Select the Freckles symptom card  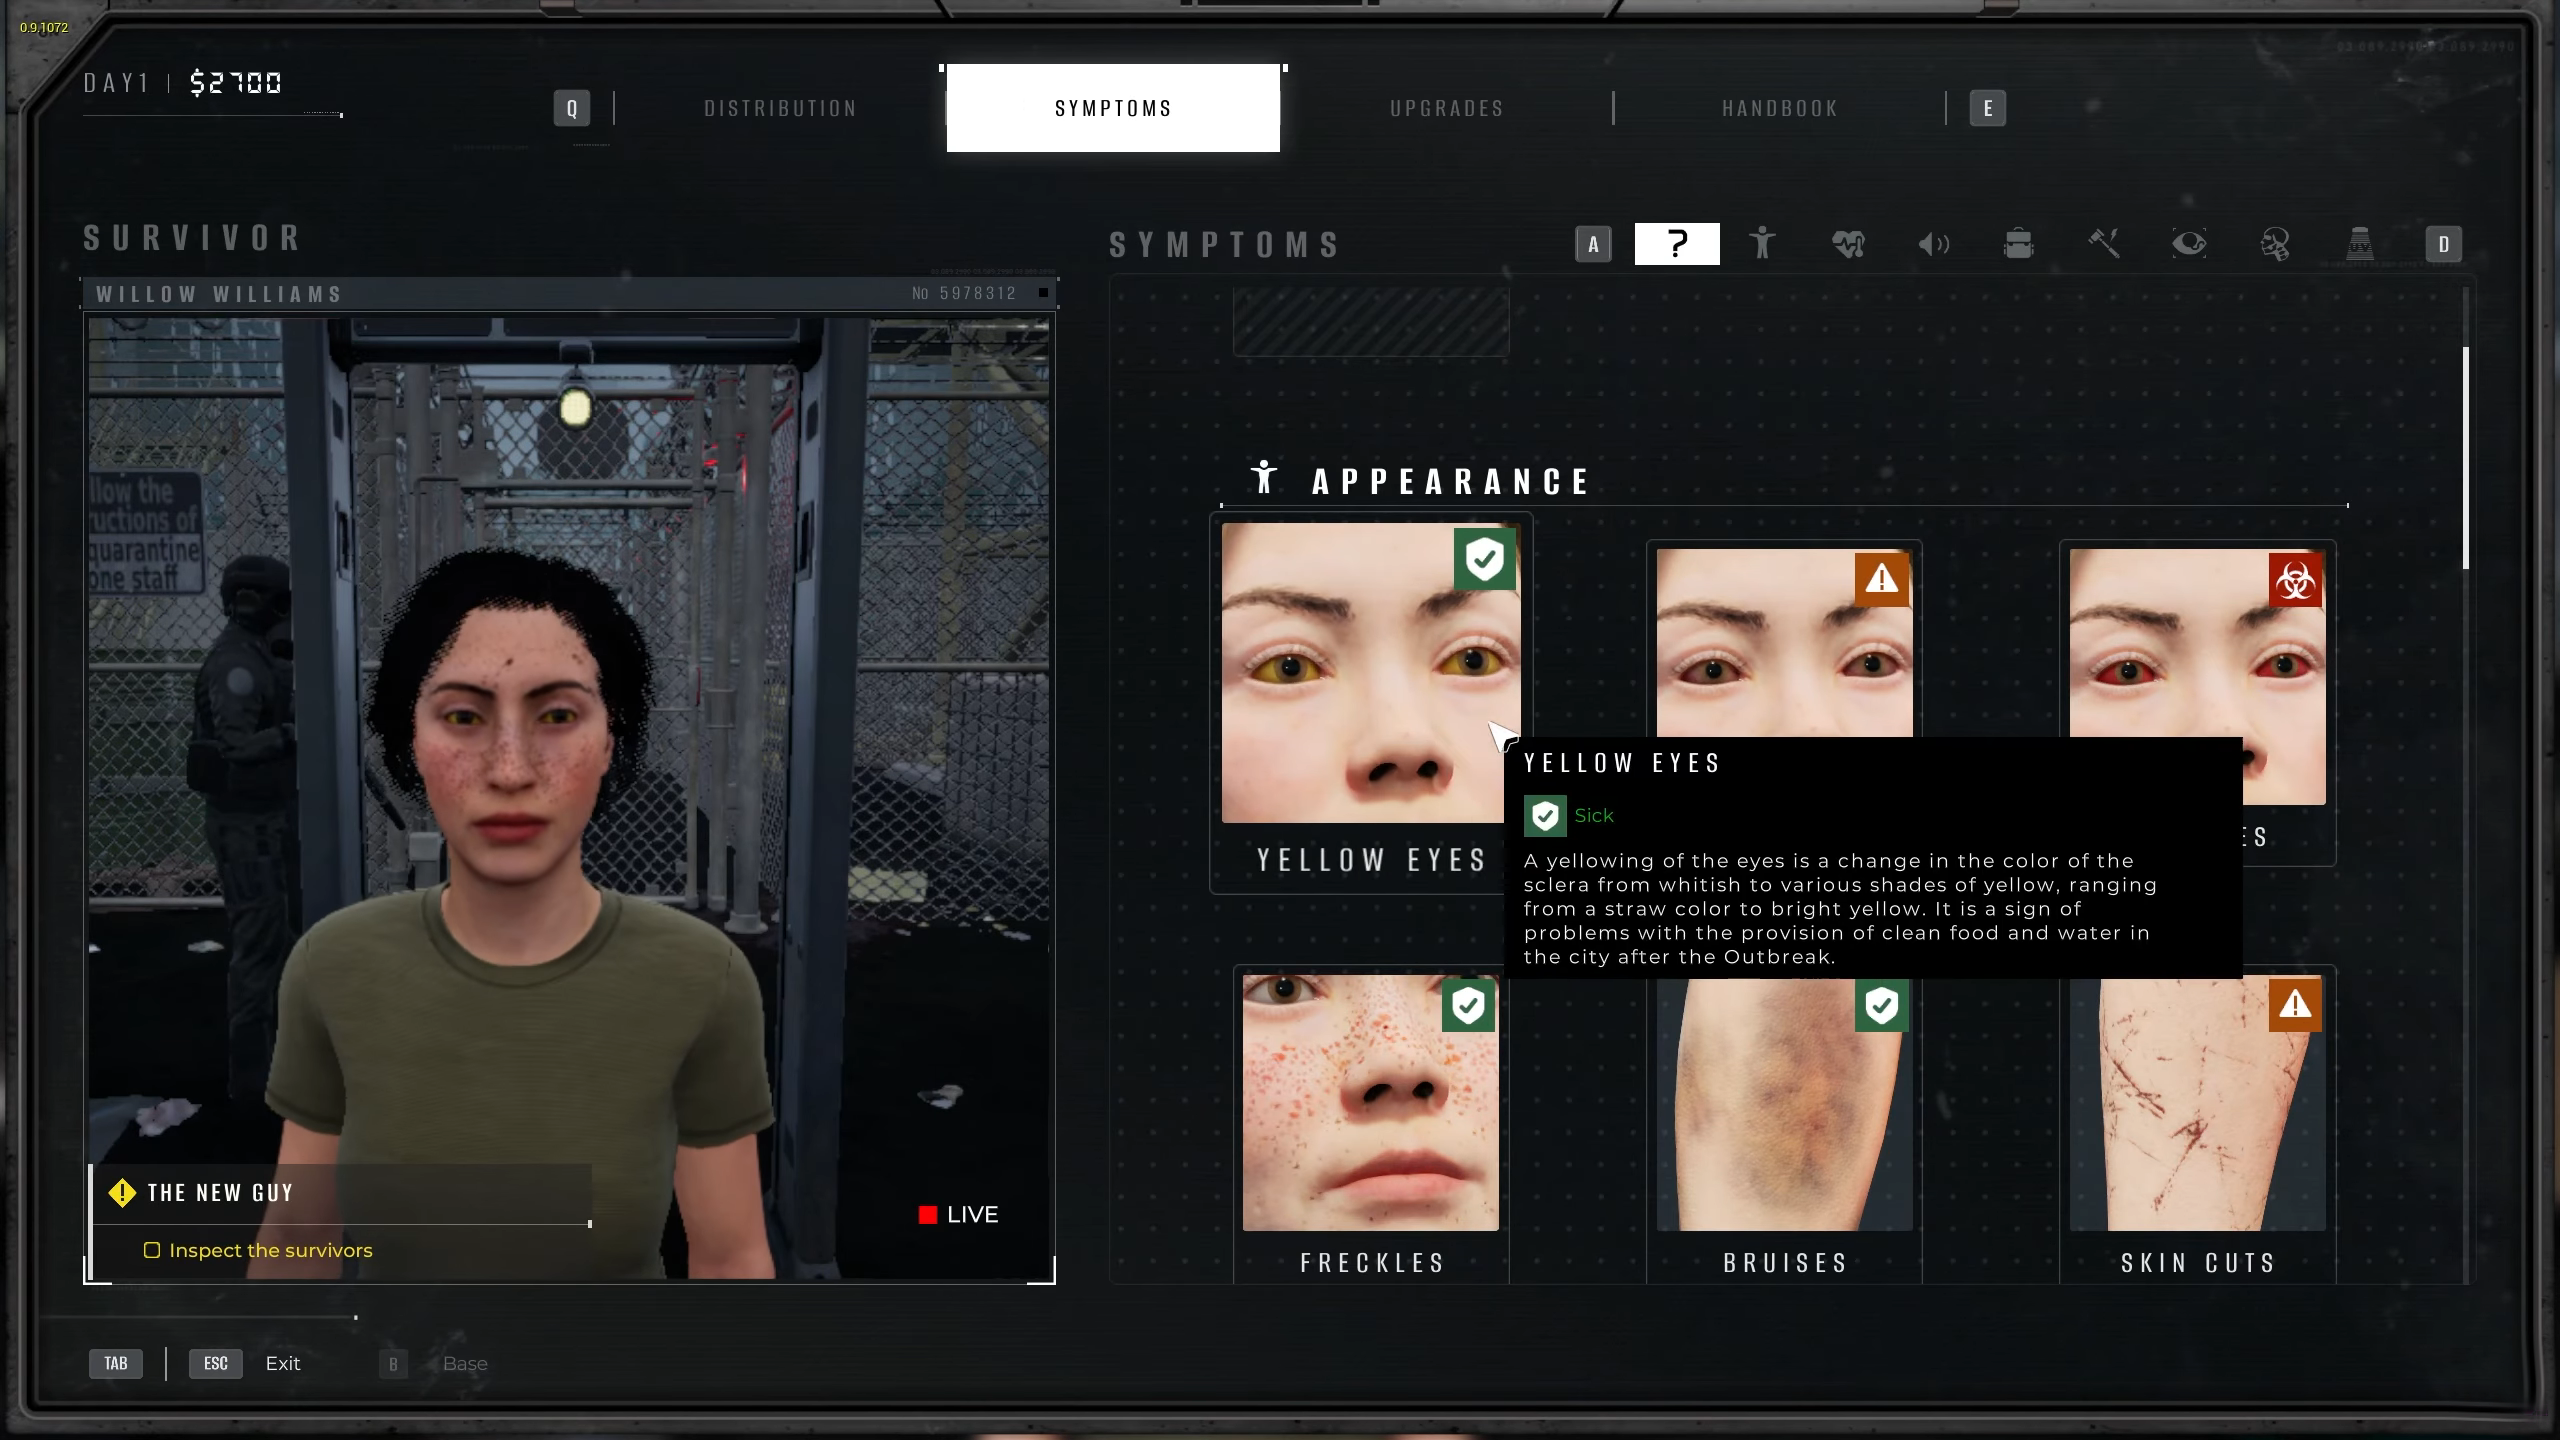coord(1371,1120)
